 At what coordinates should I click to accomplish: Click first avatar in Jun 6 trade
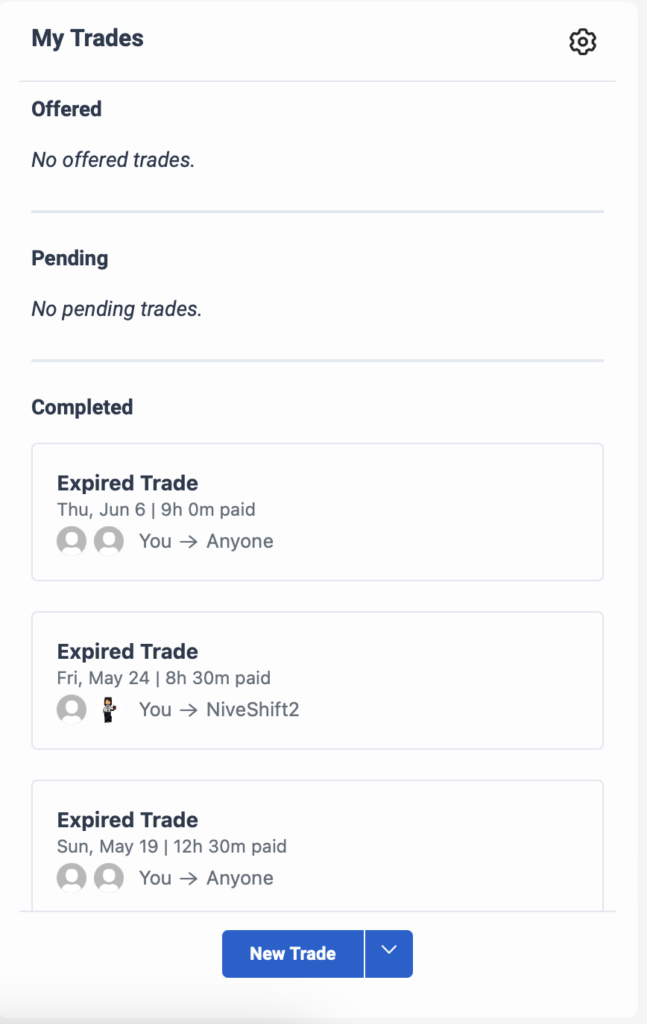72,541
